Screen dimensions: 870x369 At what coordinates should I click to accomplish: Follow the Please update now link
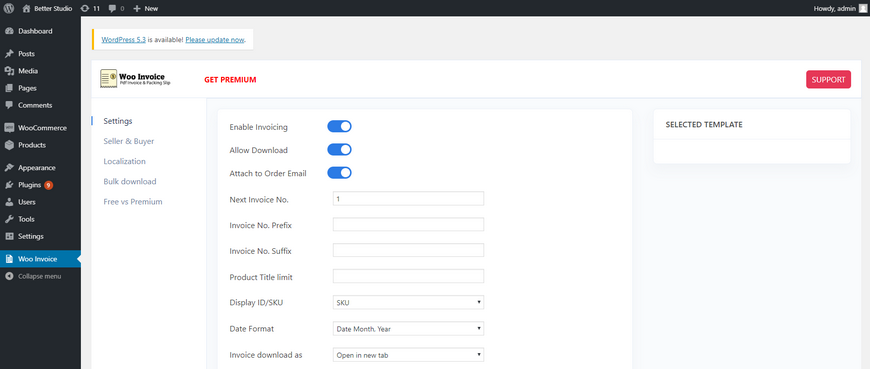pyautogui.click(x=215, y=40)
